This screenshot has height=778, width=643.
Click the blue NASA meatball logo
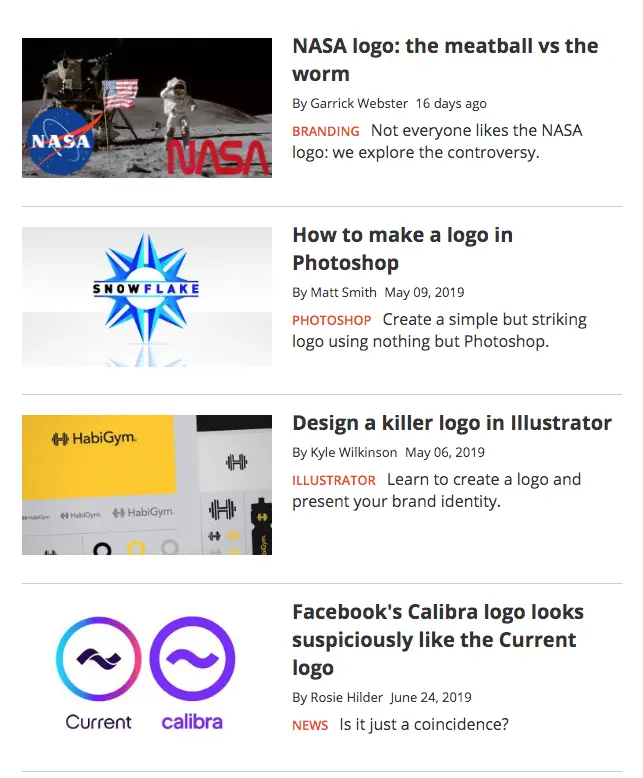tap(61, 142)
